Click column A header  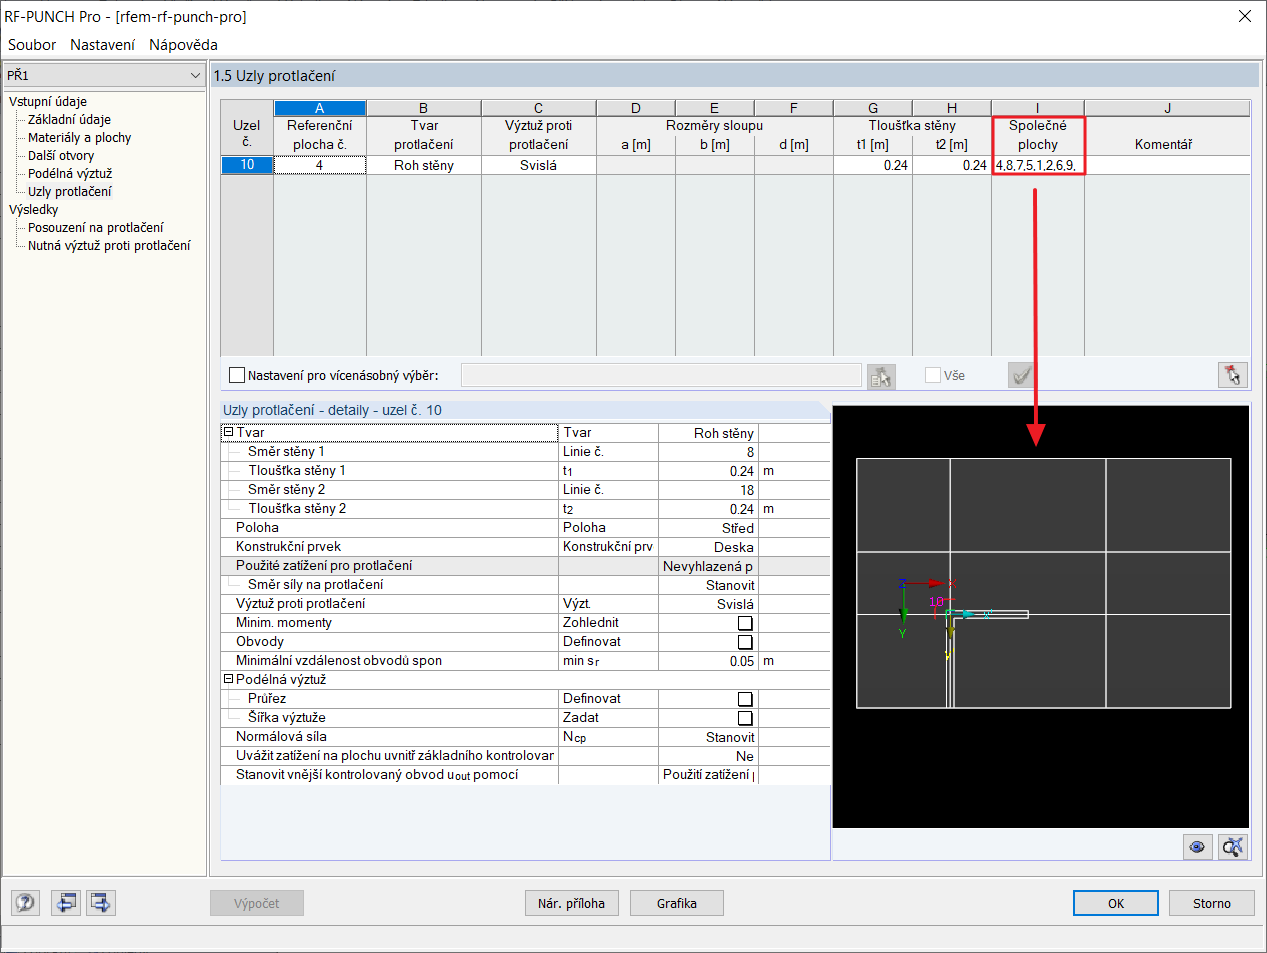320,108
